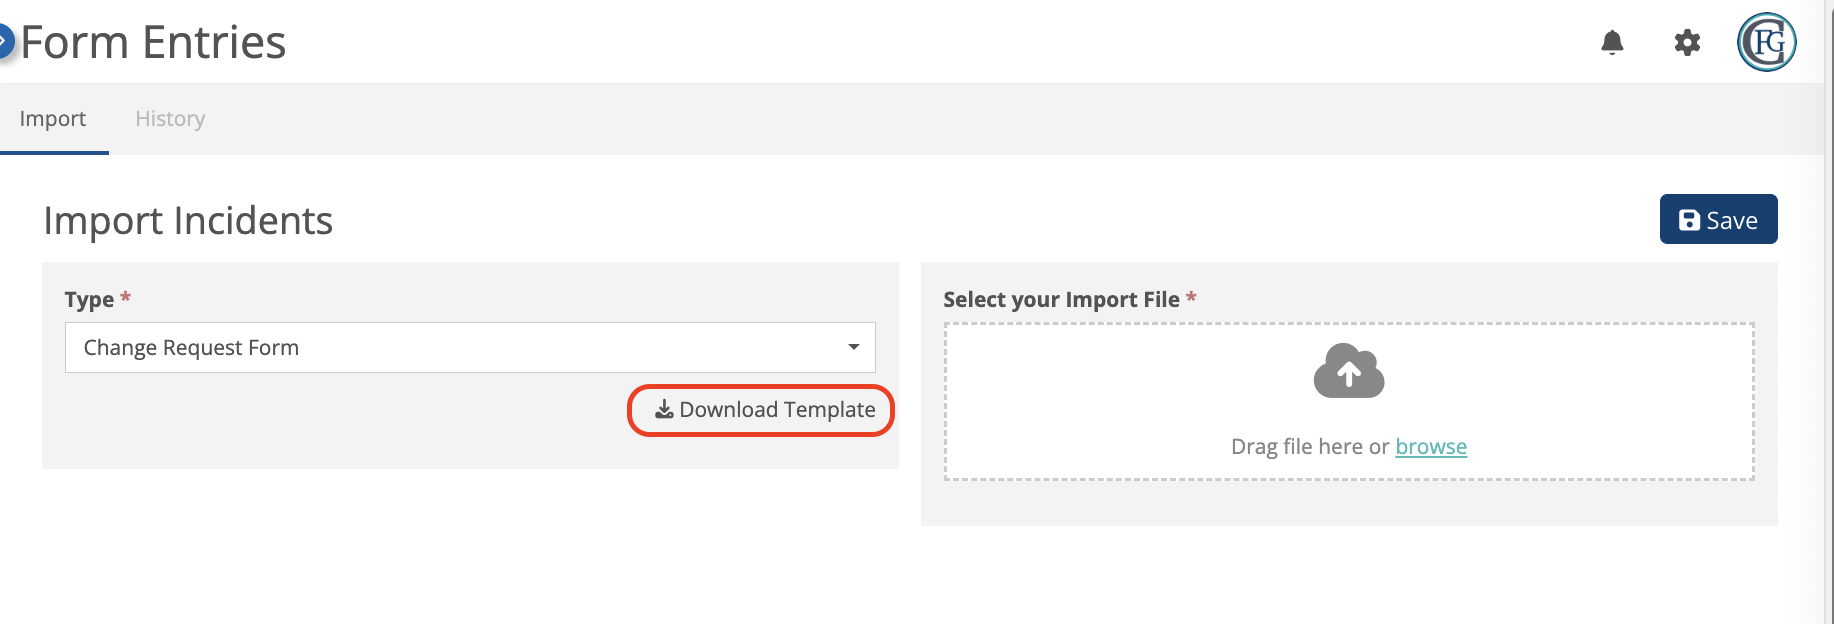Switch to the History tab
This screenshot has height=624, width=1834.
(x=170, y=119)
